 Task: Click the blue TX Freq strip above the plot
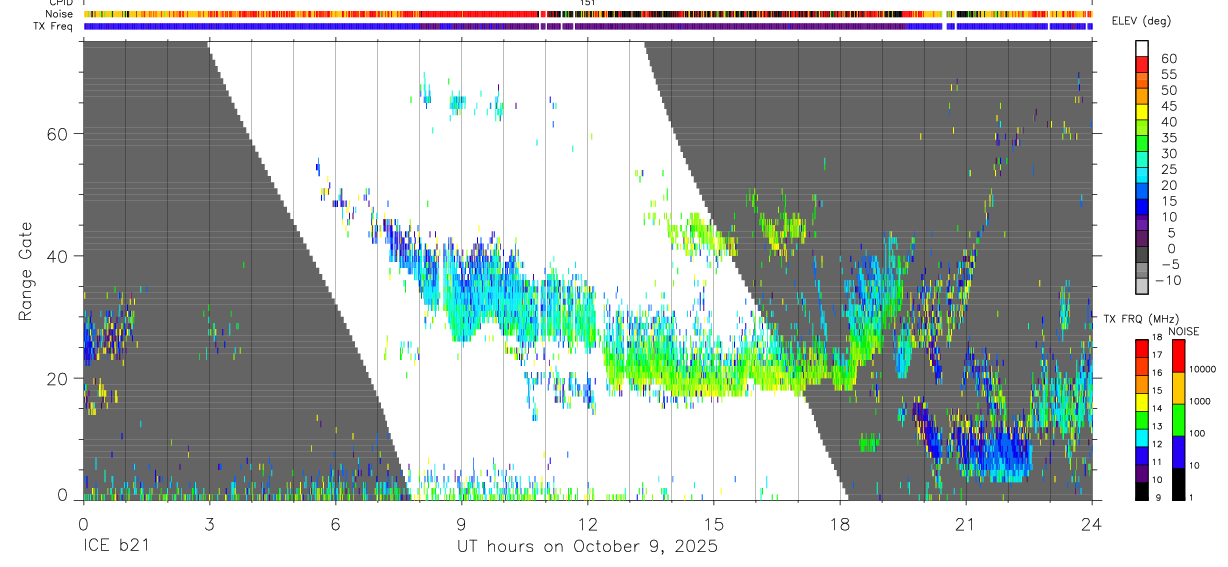tap(587, 26)
